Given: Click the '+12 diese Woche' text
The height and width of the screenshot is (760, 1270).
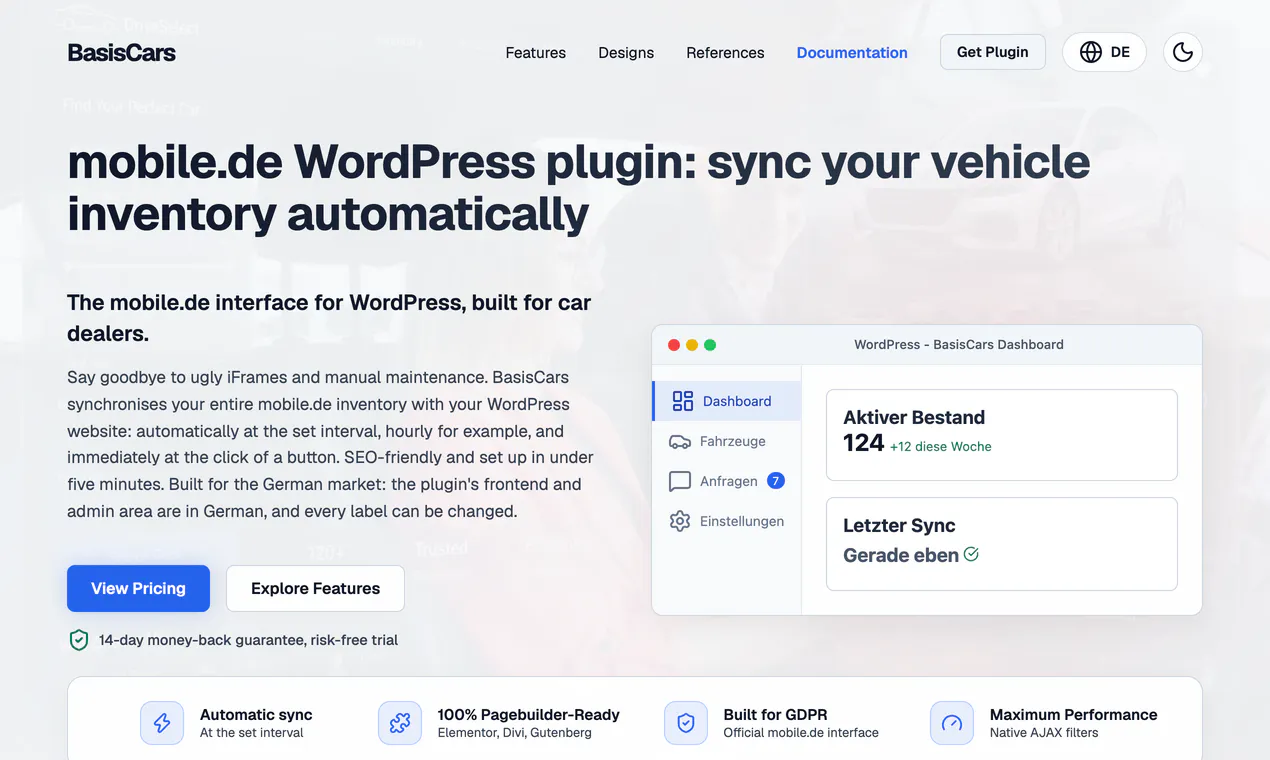Looking at the screenshot, I should pos(941,447).
